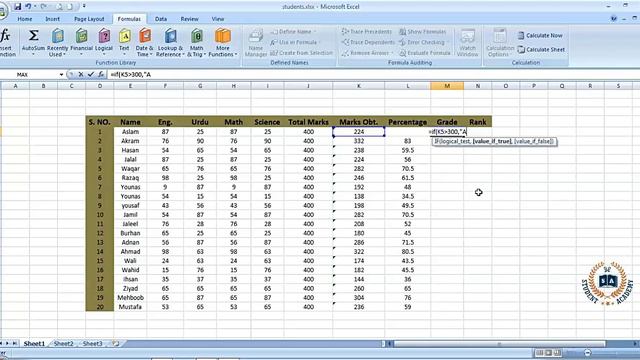Screen dimensions: 640x360
Task: Open the AutoSum function
Action: click(33, 42)
